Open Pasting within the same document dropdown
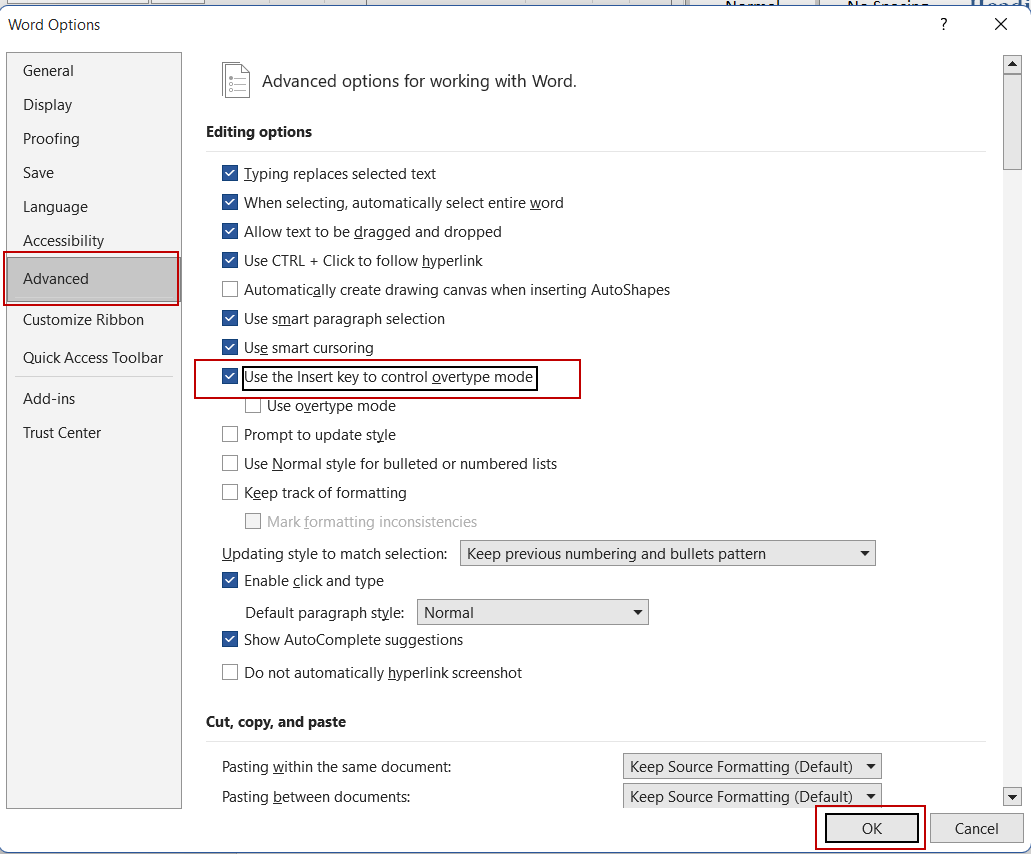 click(751, 767)
